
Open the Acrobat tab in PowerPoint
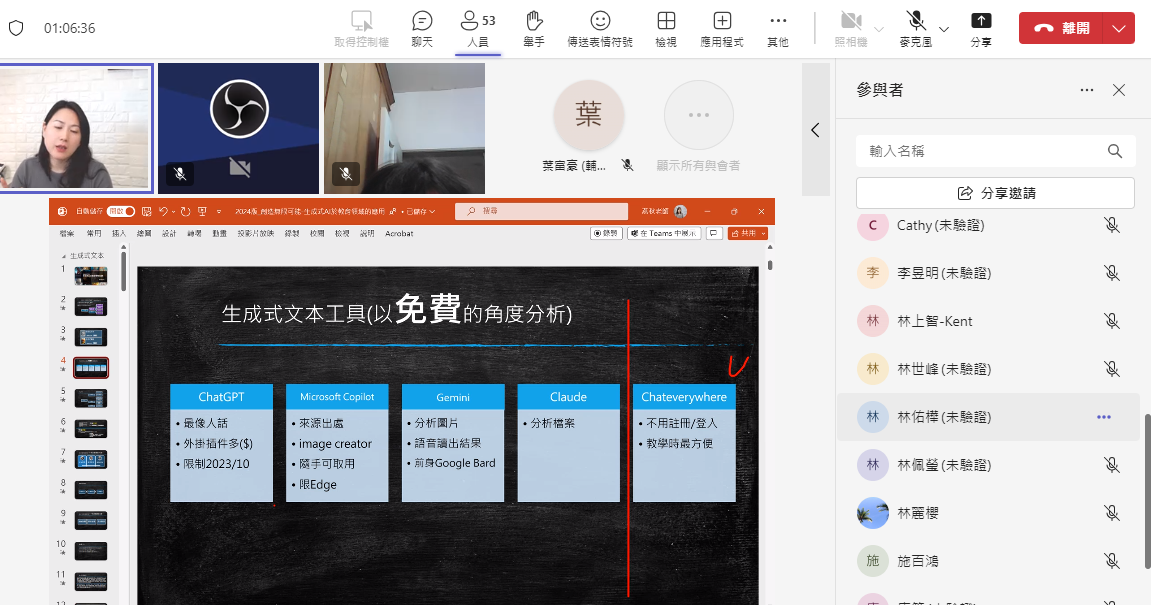(399, 233)
